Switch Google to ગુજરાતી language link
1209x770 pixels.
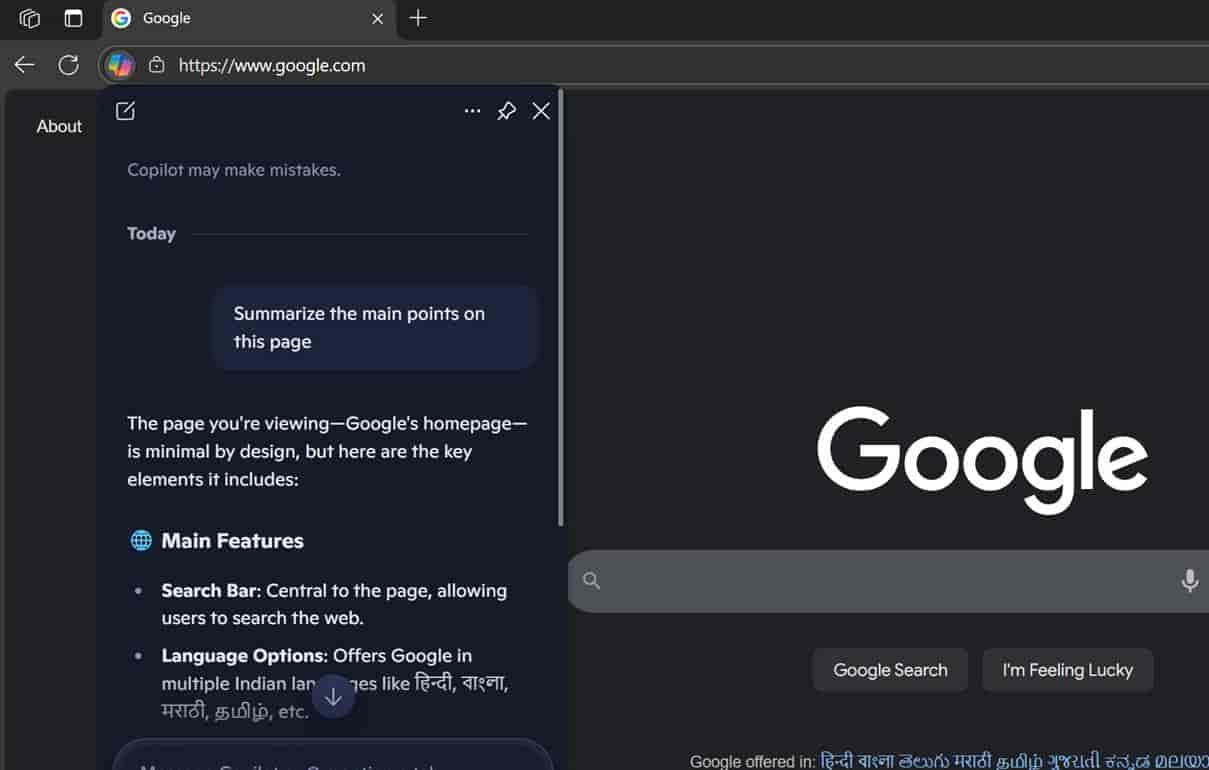1074,761
